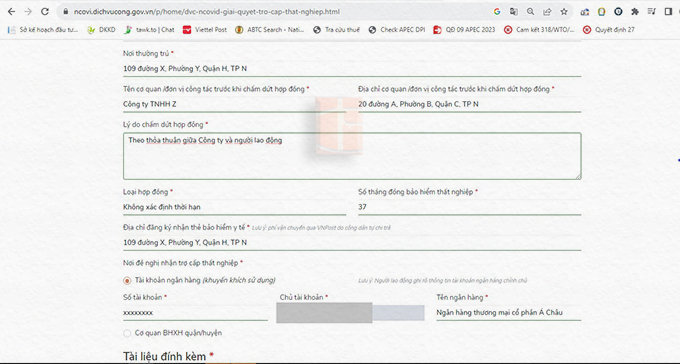Select the Cơ quan BHXH quận/huyện radio option

click(127, 333)
